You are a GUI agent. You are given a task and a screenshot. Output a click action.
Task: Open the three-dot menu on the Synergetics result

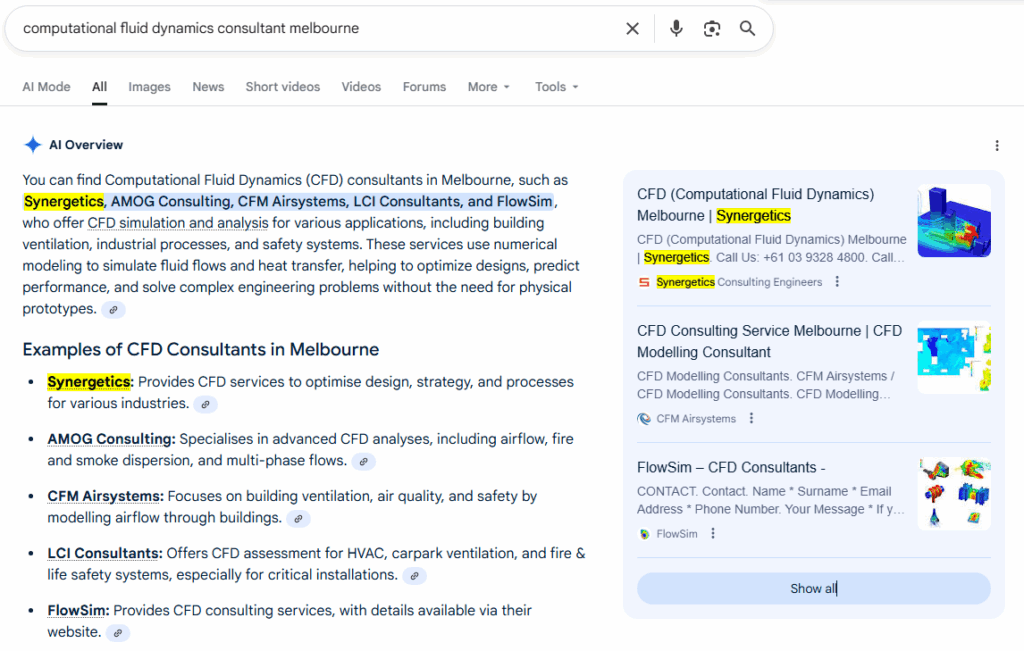836,281
